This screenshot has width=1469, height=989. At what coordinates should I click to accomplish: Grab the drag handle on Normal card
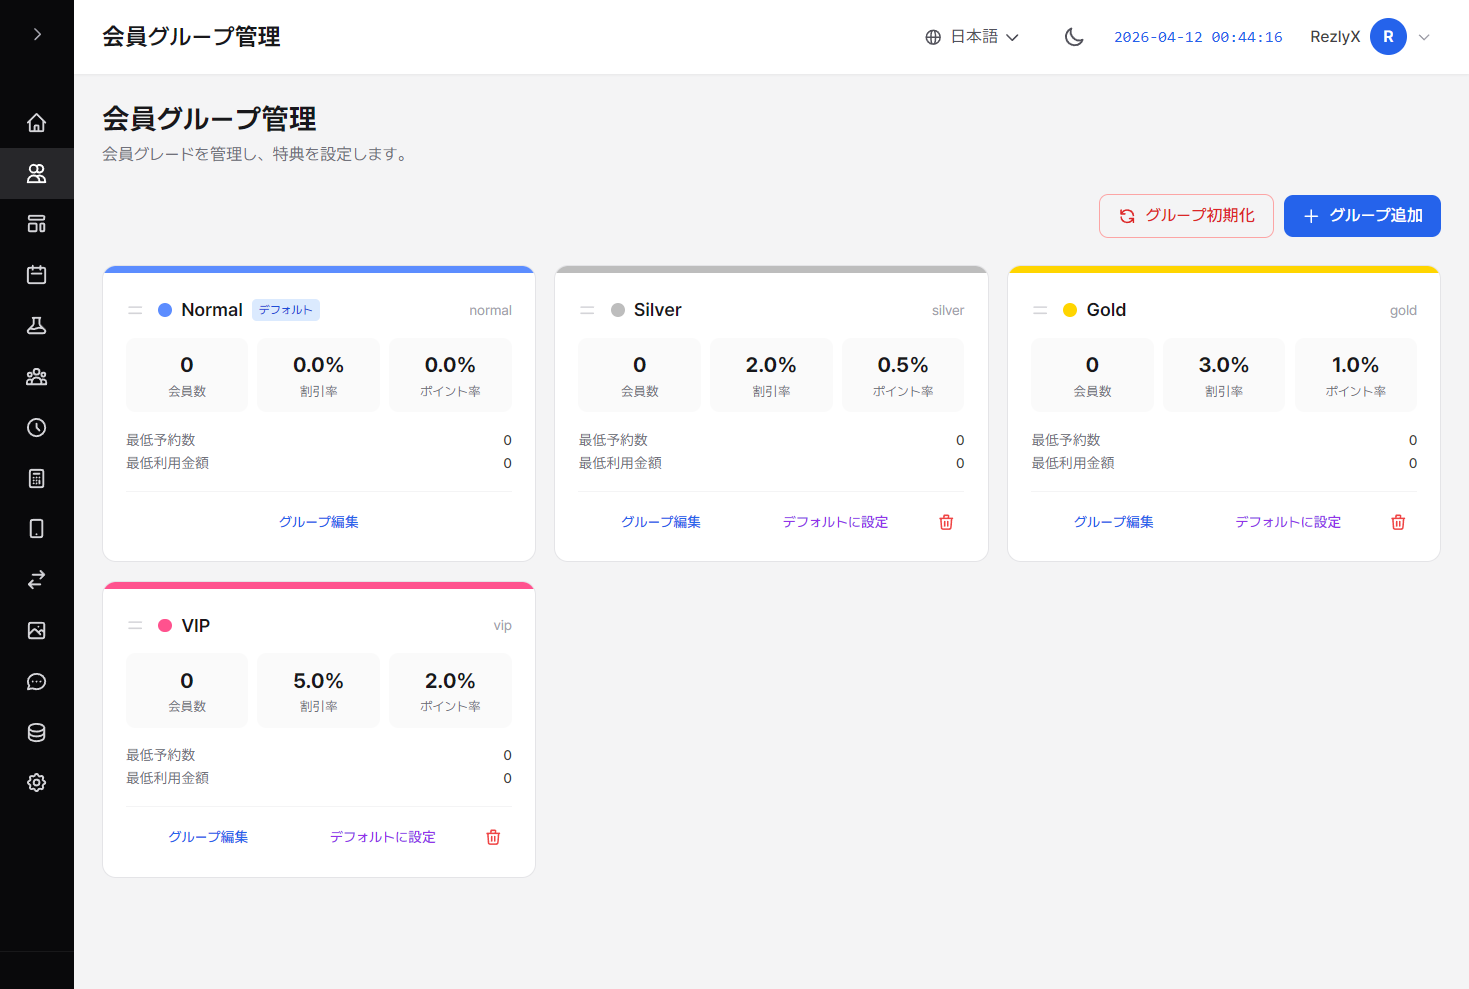tap(135, 311)
